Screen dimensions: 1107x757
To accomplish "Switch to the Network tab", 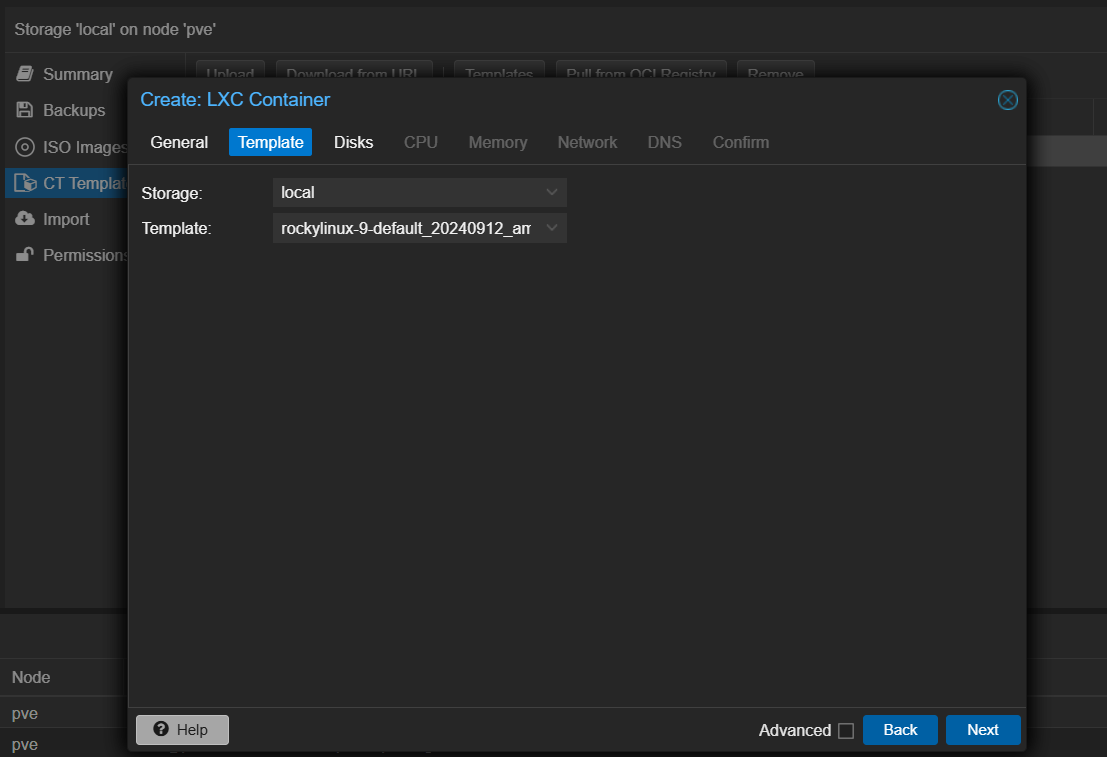I will coord(587,142).
